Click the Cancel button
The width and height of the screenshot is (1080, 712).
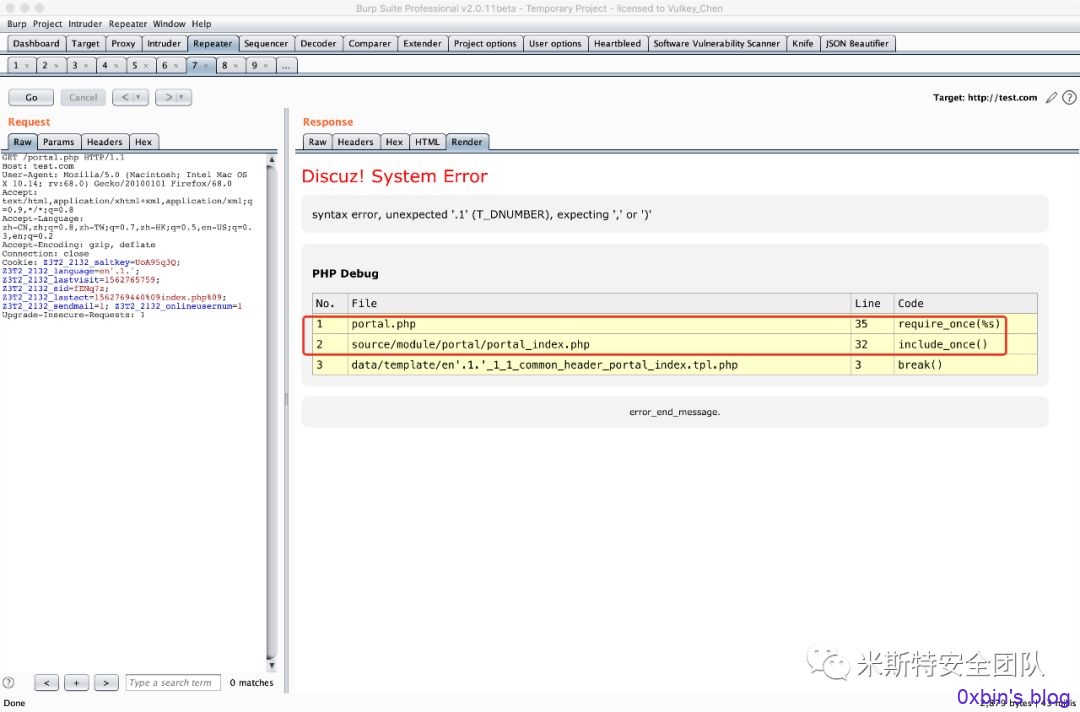(x=83, y=97)
